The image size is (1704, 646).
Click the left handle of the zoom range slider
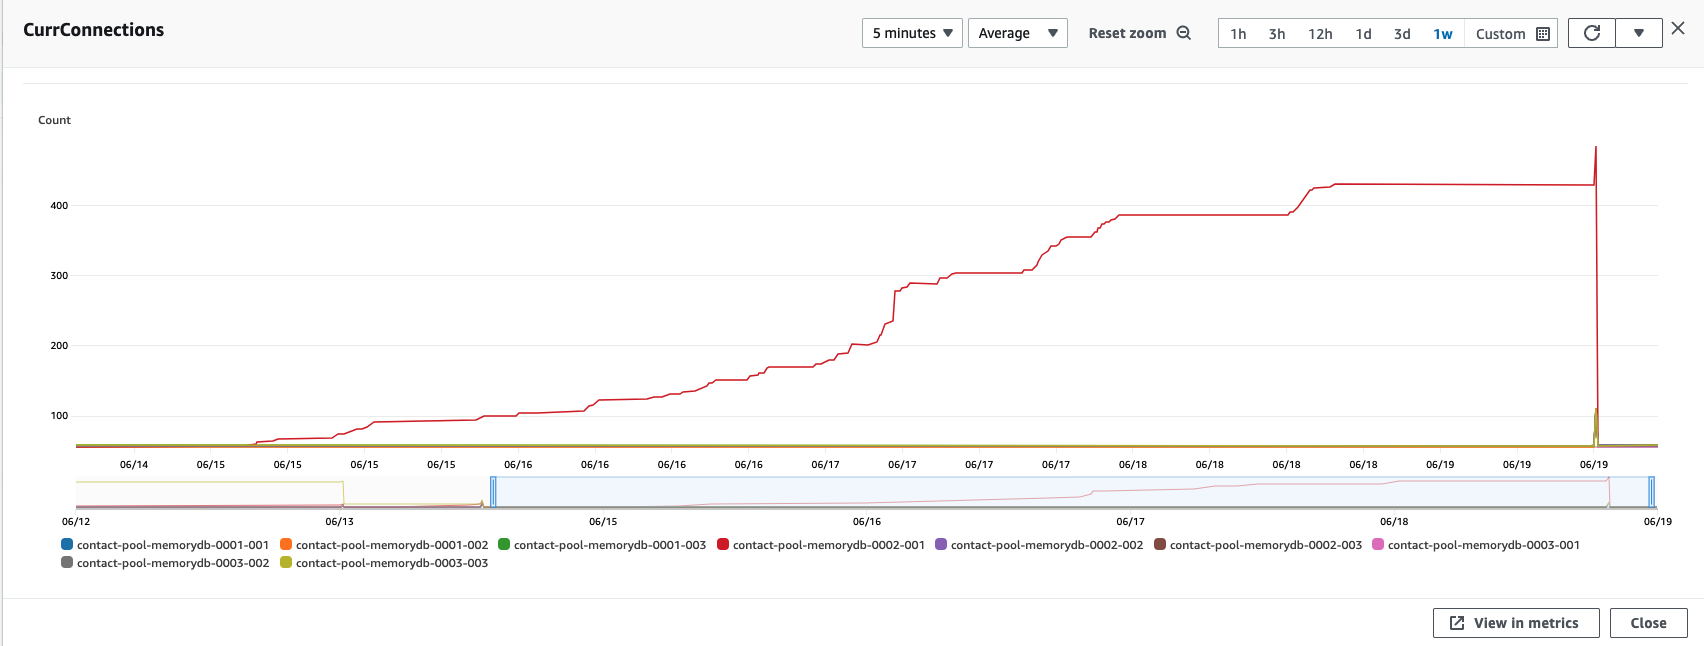(493, 492)
